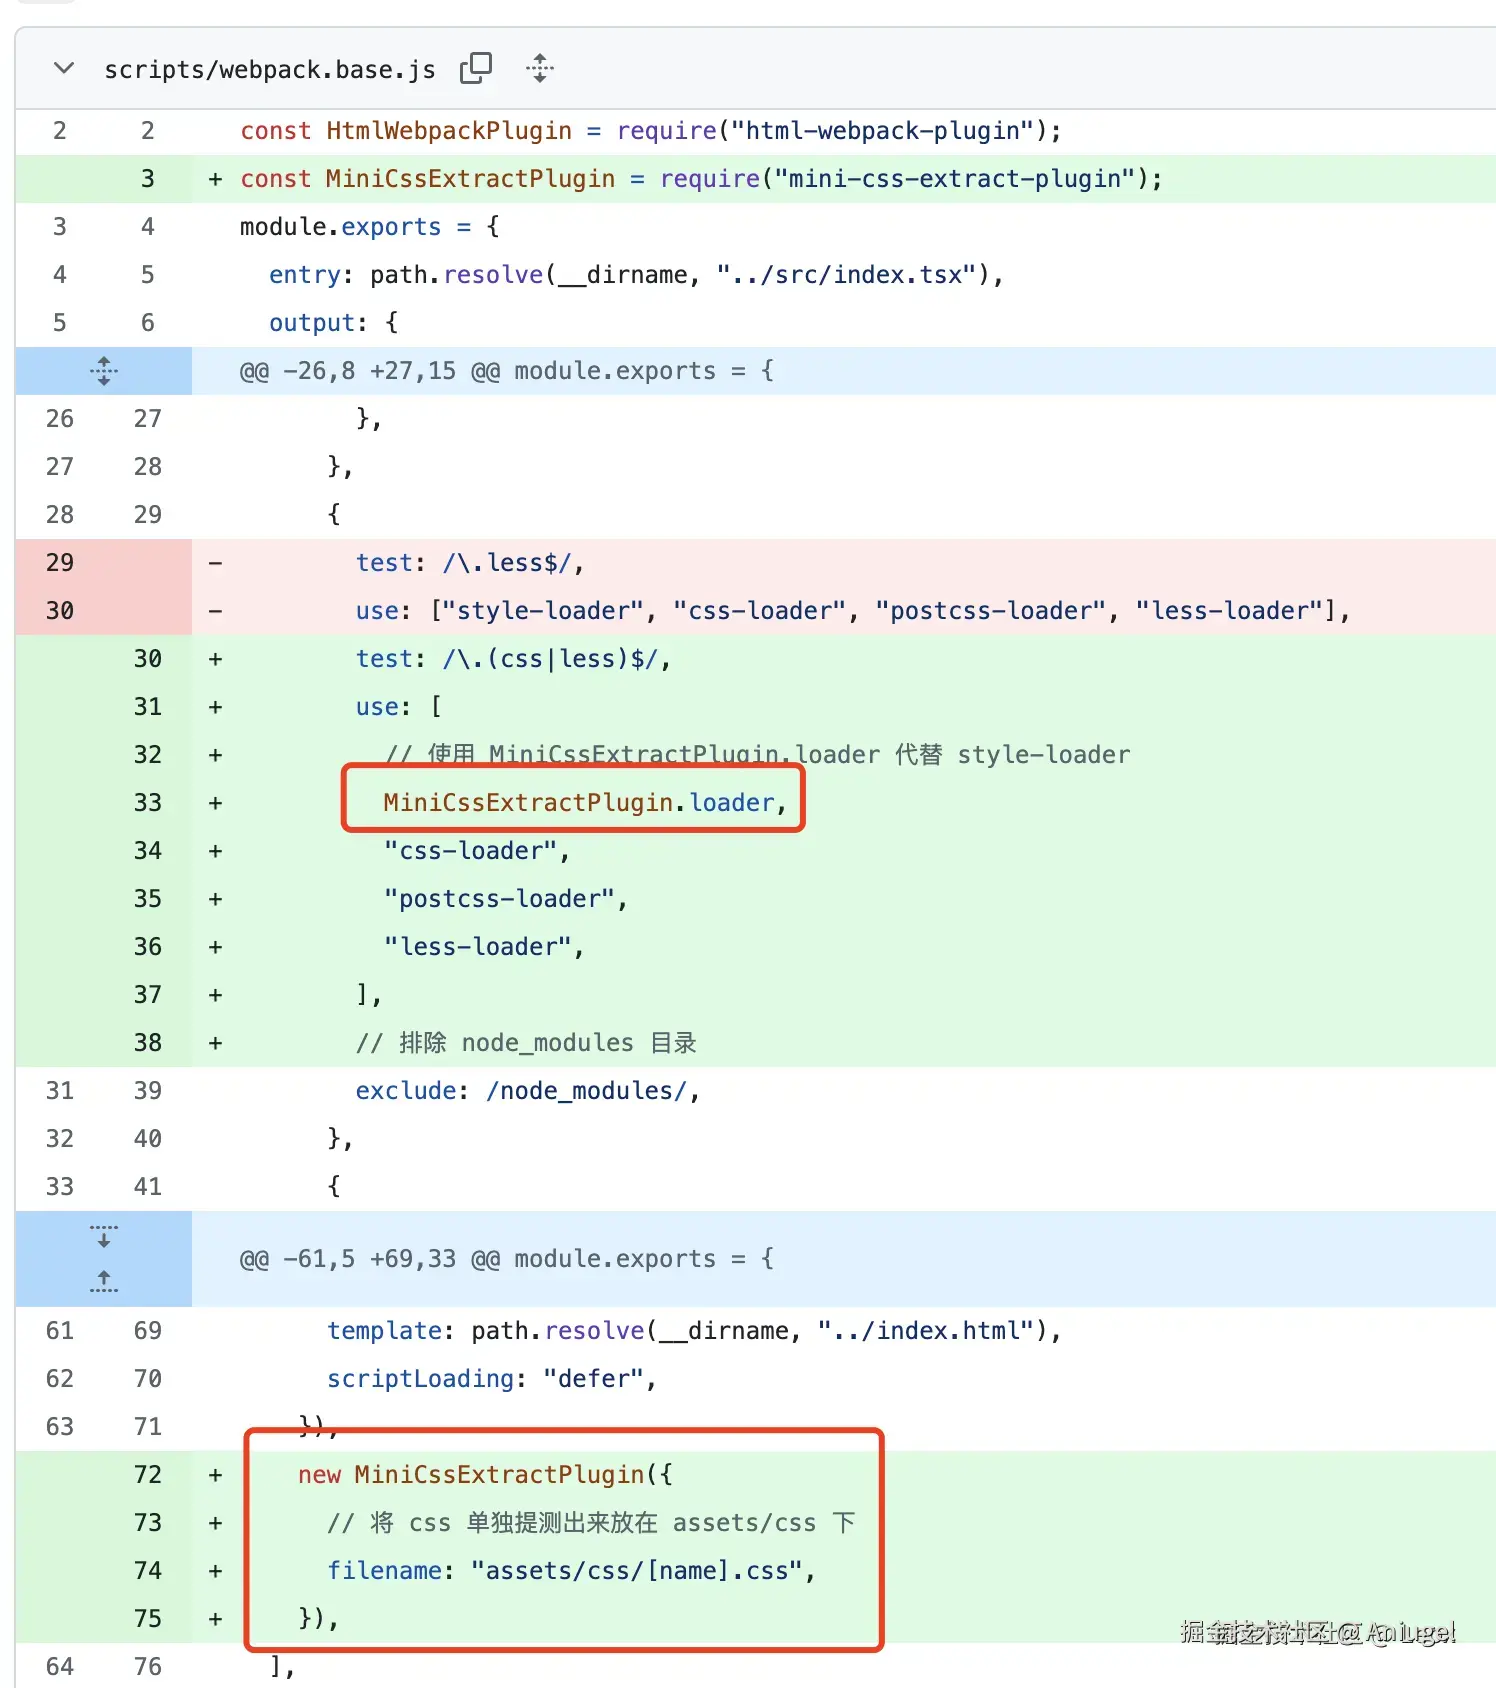This screenshot has height=1688, width=1496.
Task: Click file name scripts/webpack.base.js
Action: pyautogui.click(x=270, y=69)
